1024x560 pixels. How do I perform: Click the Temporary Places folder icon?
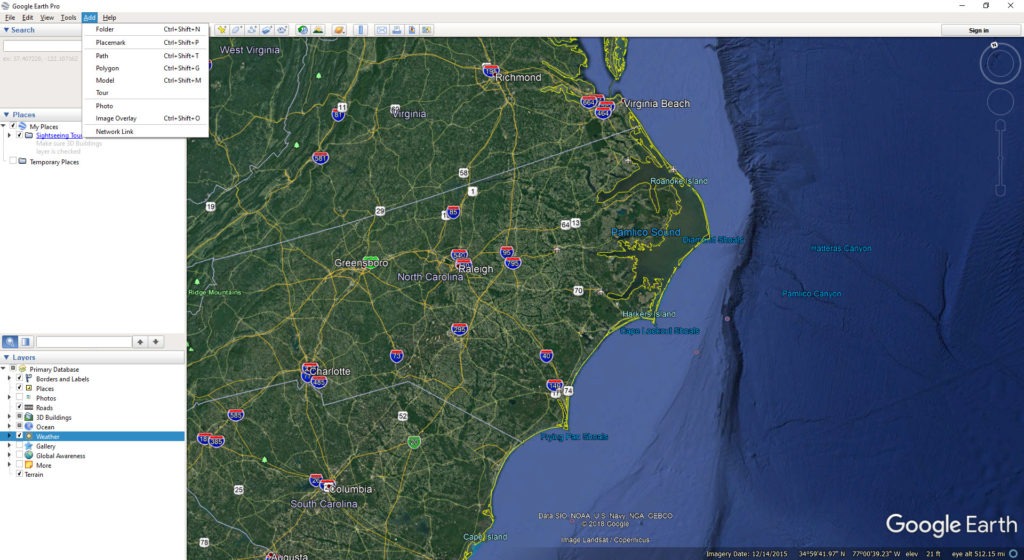23,161
